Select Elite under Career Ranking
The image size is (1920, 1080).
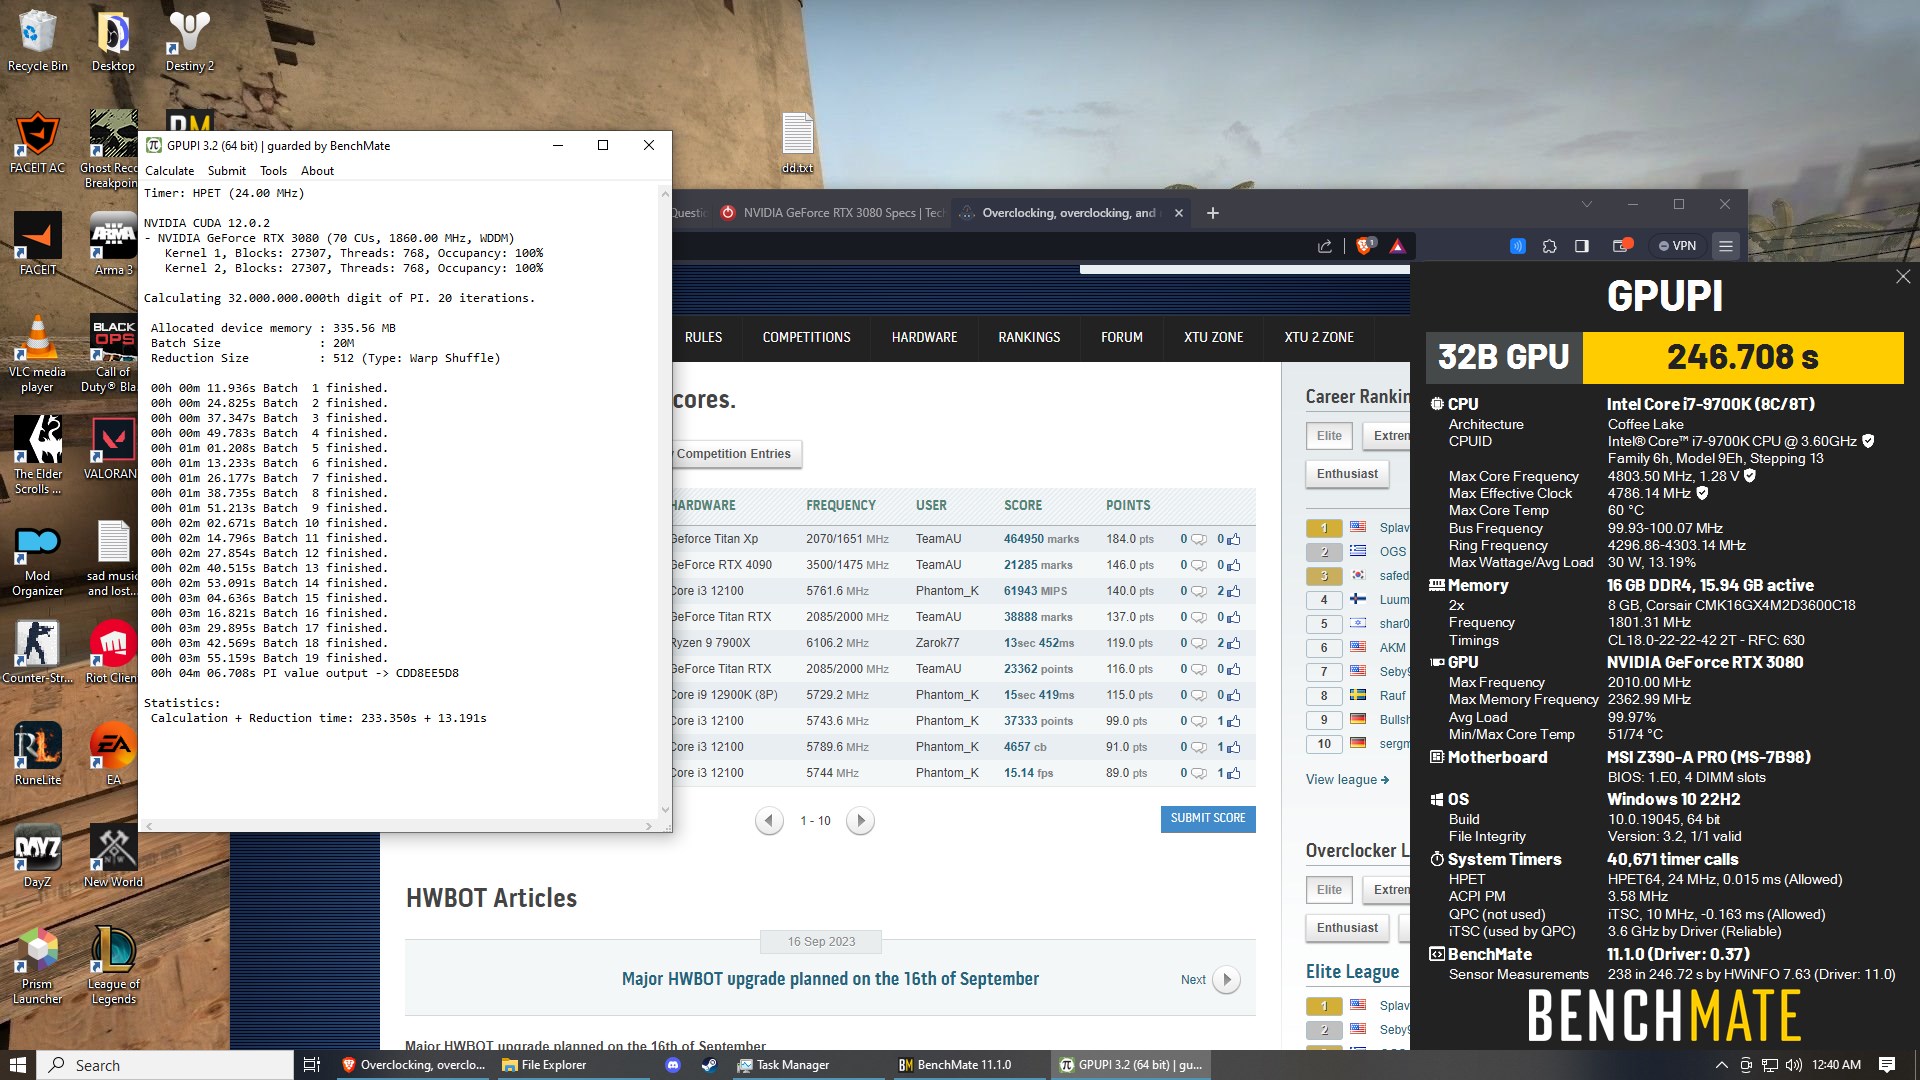(1329, 436)
